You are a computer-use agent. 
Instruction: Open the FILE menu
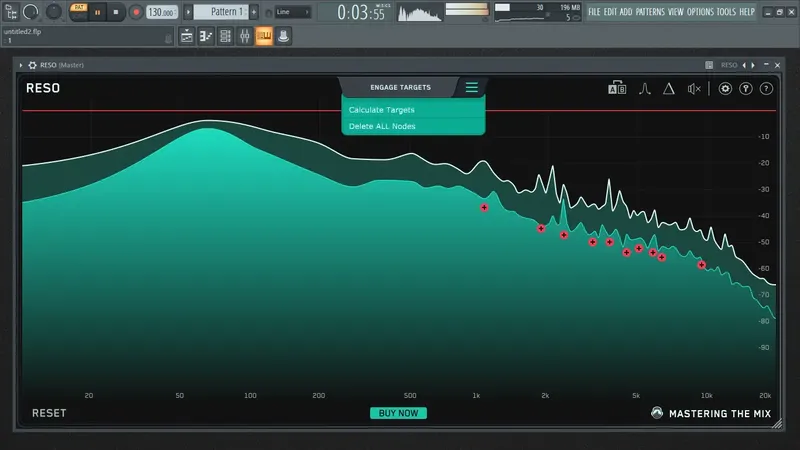click(594, 12)
